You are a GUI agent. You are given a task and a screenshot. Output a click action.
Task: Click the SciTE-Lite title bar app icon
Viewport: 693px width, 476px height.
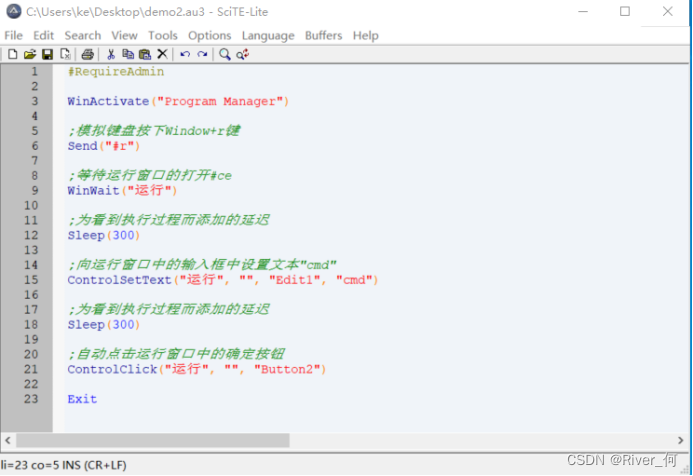14,11
